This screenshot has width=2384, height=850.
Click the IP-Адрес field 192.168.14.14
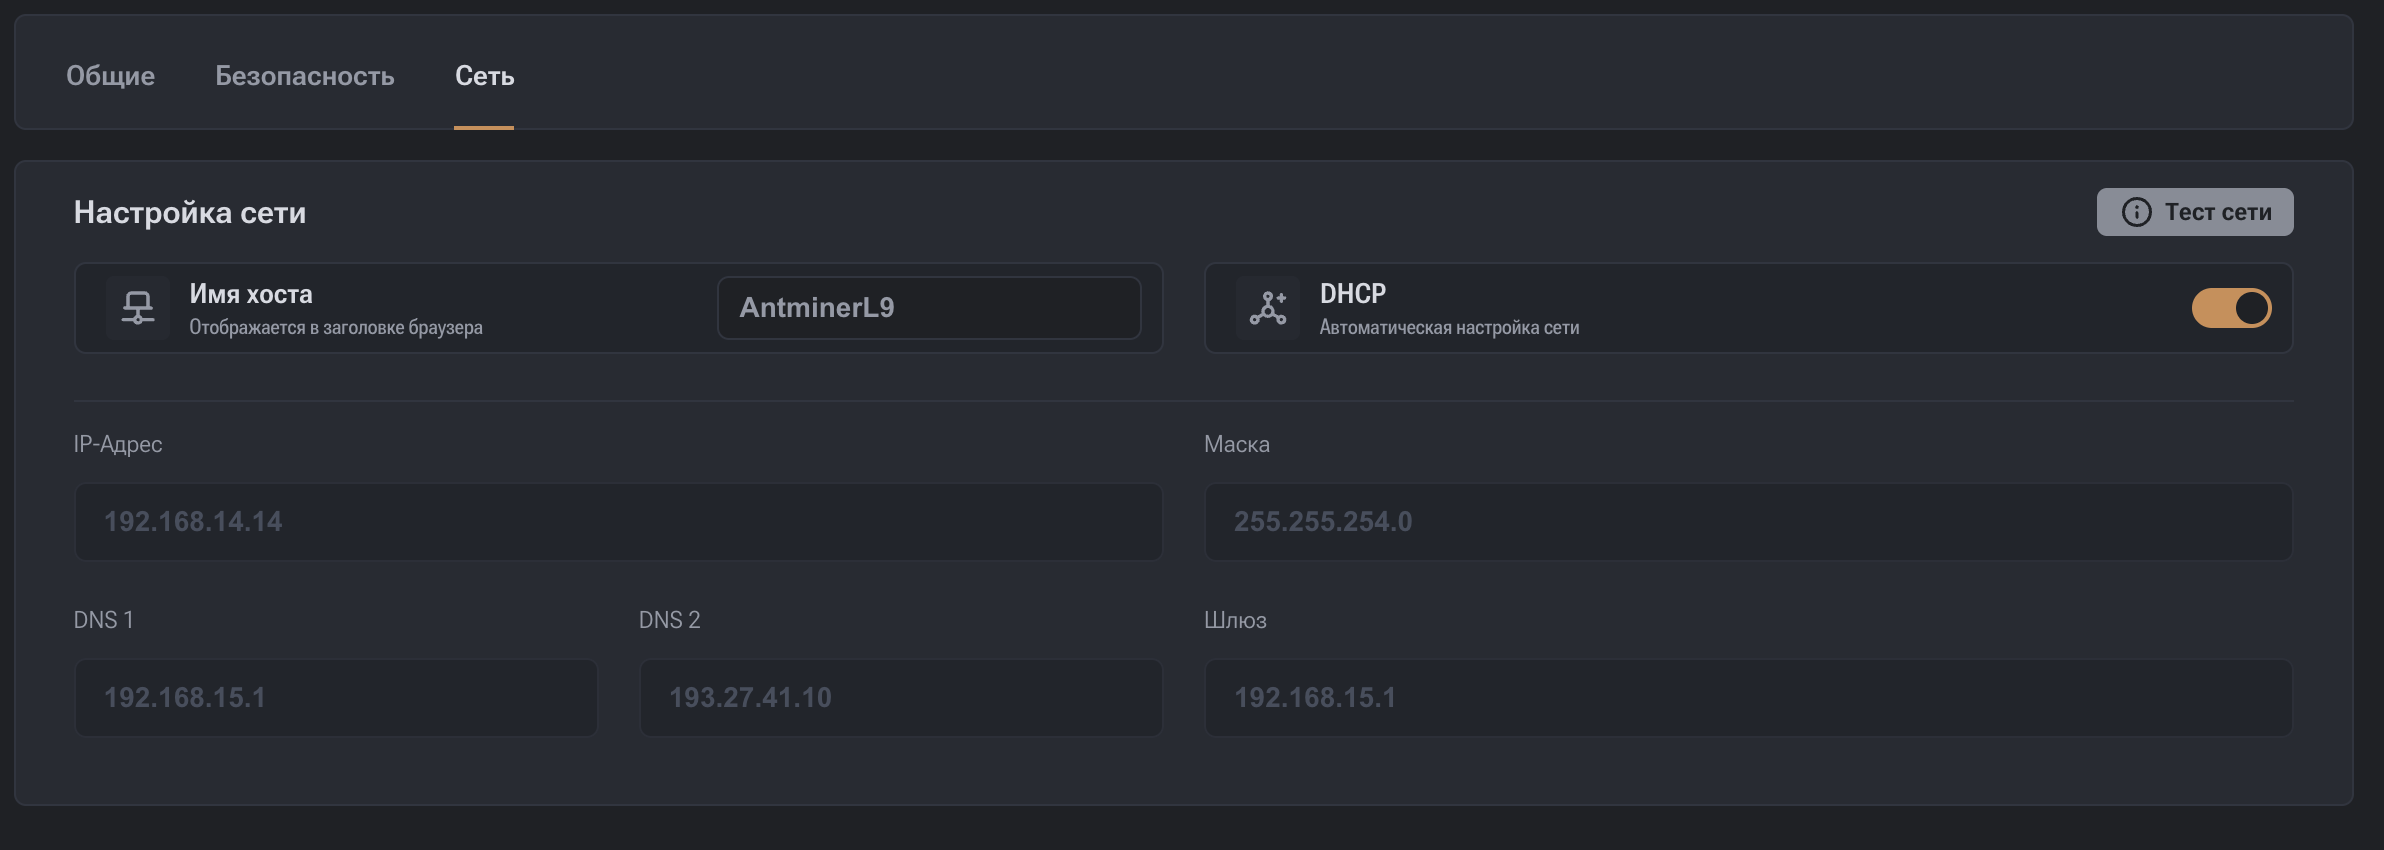point(618,522)
